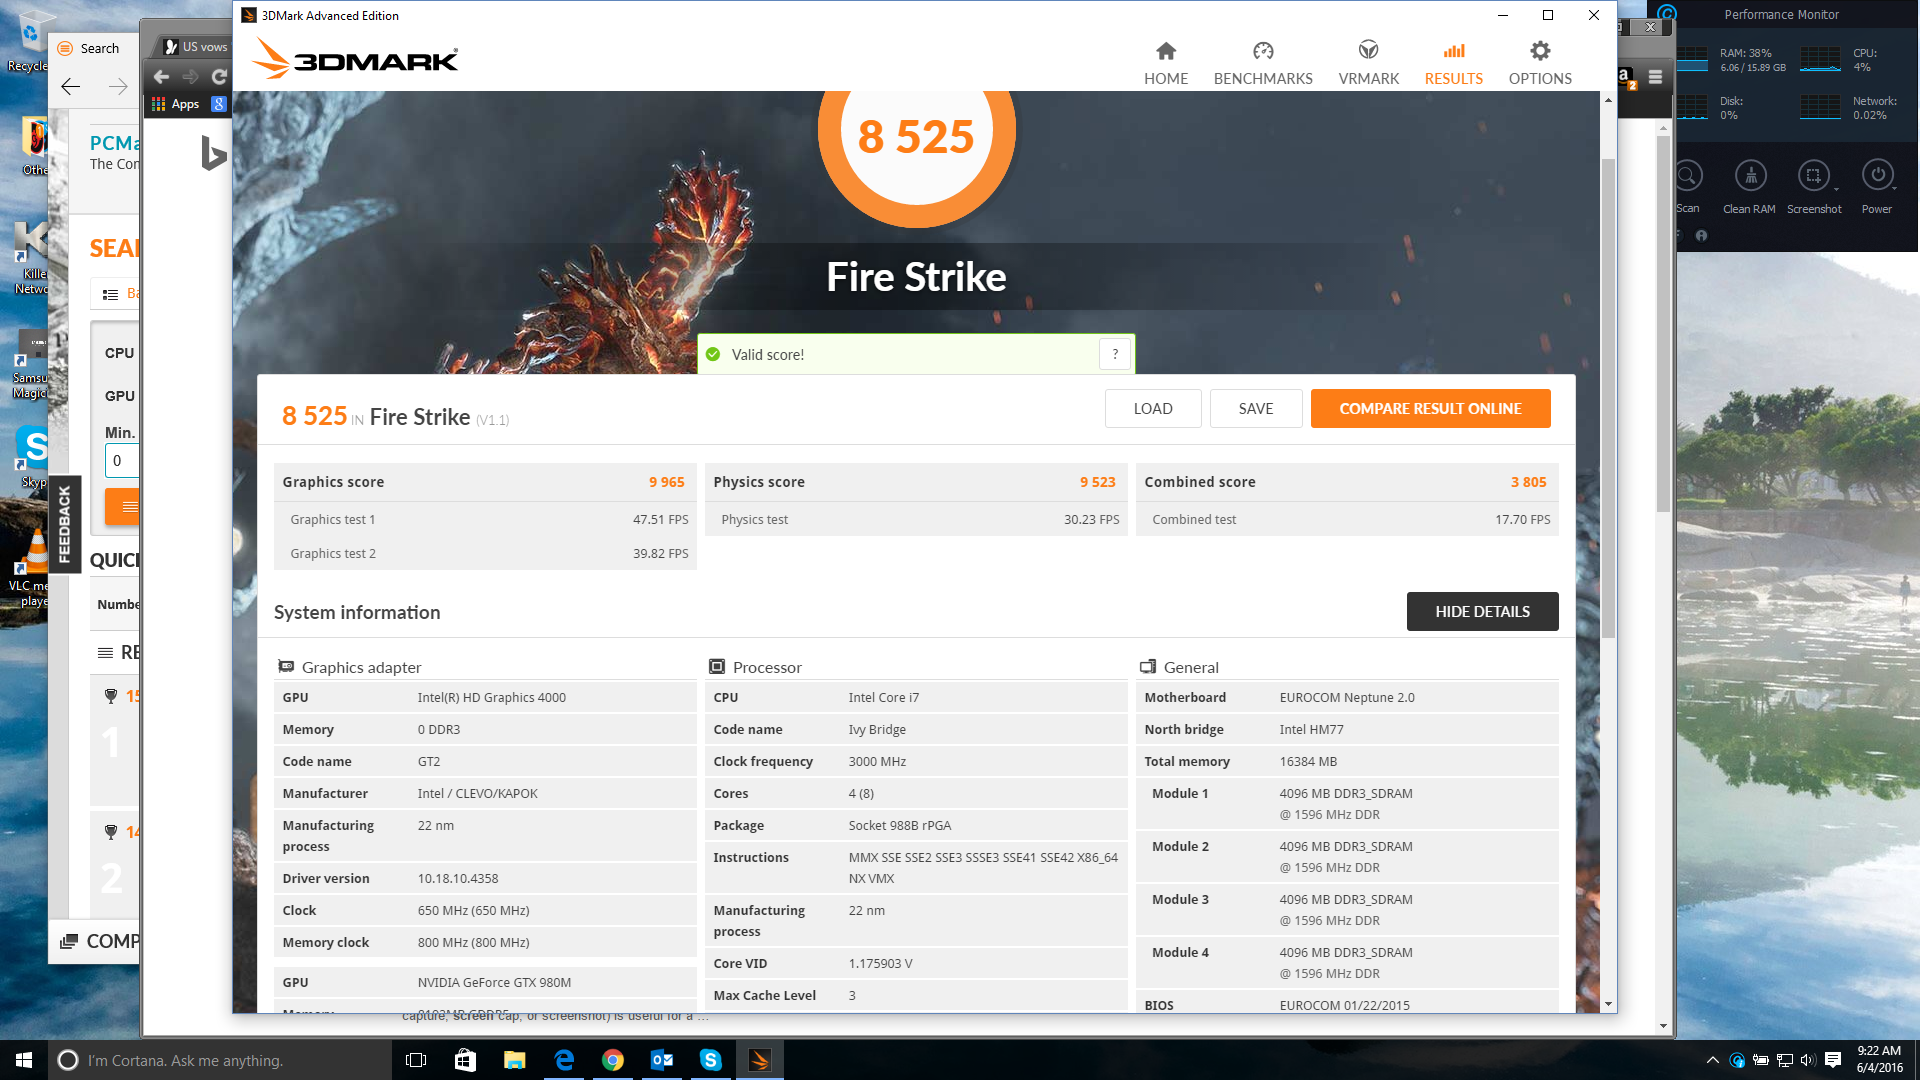Click Graphics test 2 row
The height and width of the screenshot is (1080, 1920).
pos(485,553)
